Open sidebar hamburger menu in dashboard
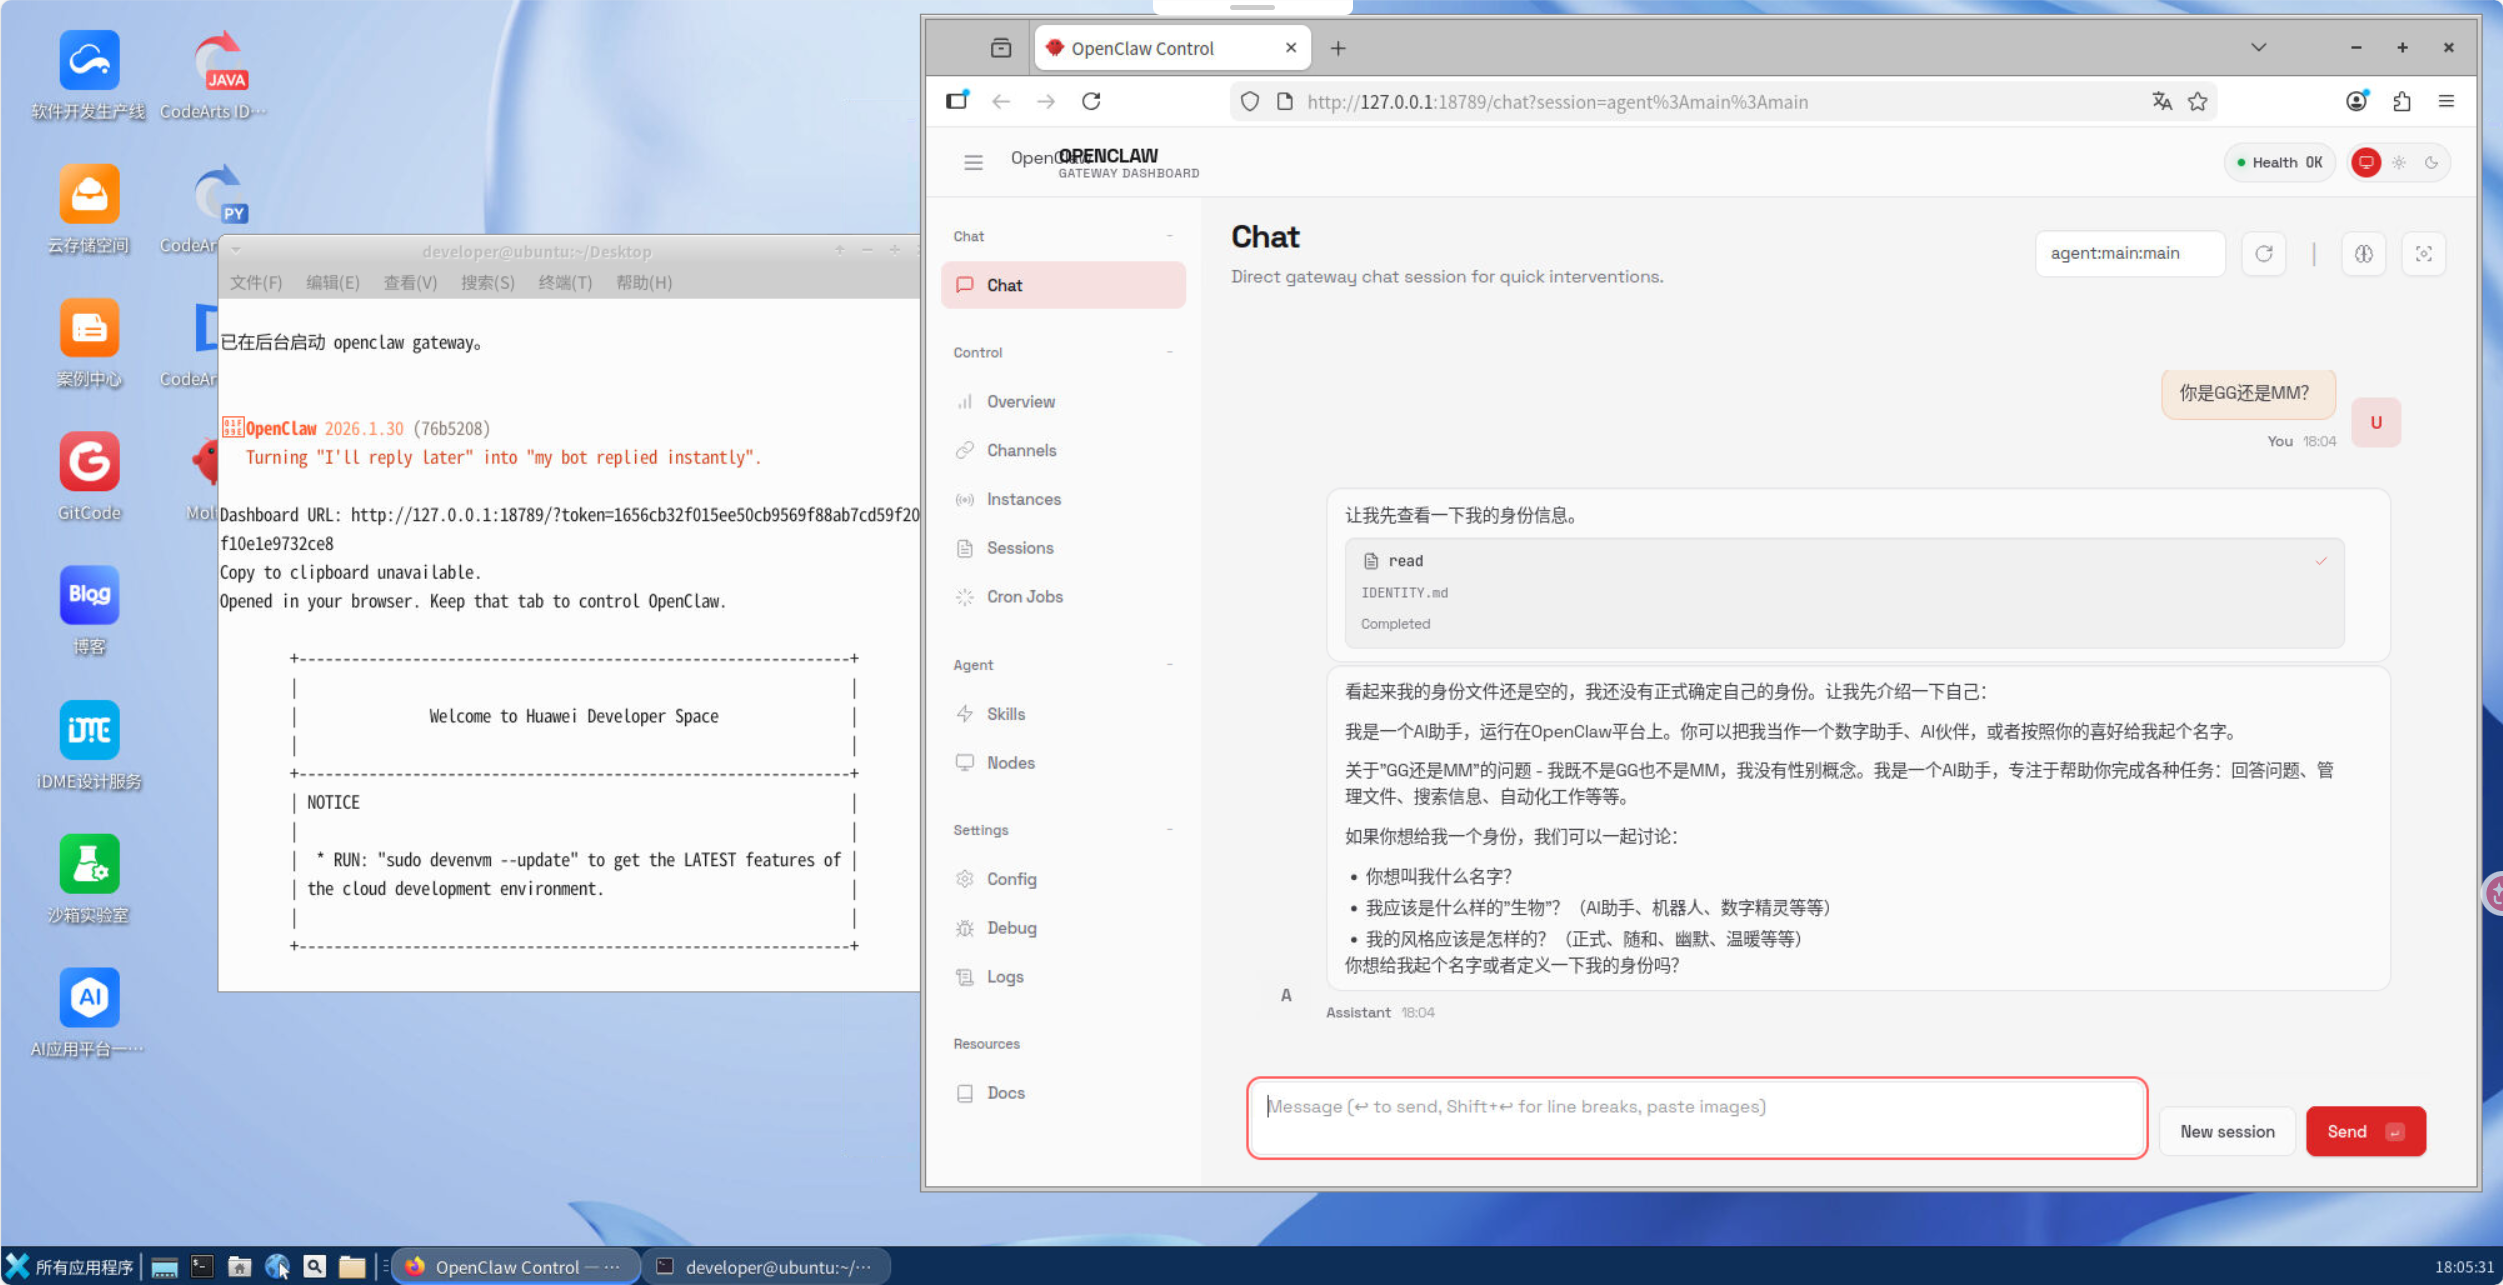The width and height of the screenshot is (2503, 1285). point(973,162)
